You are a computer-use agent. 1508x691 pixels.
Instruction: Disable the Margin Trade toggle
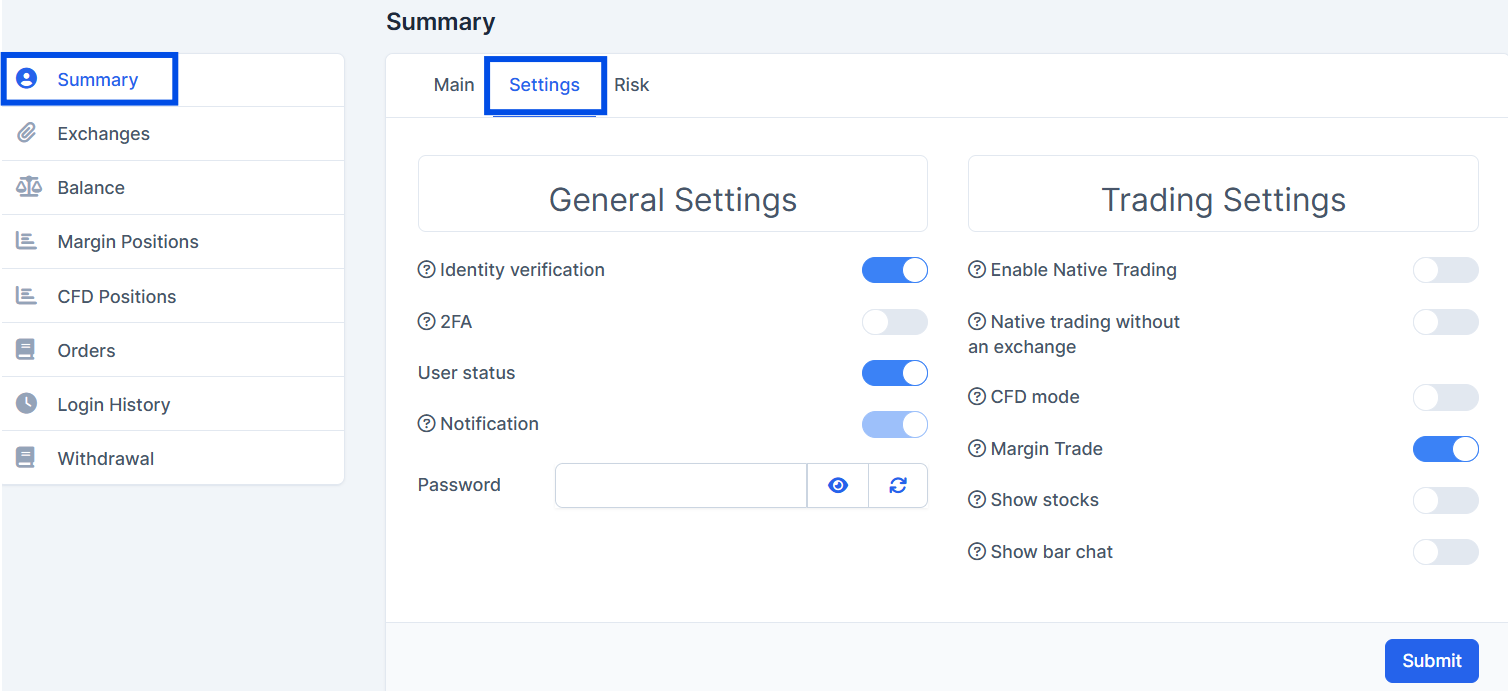click(x=1446, y=449)
